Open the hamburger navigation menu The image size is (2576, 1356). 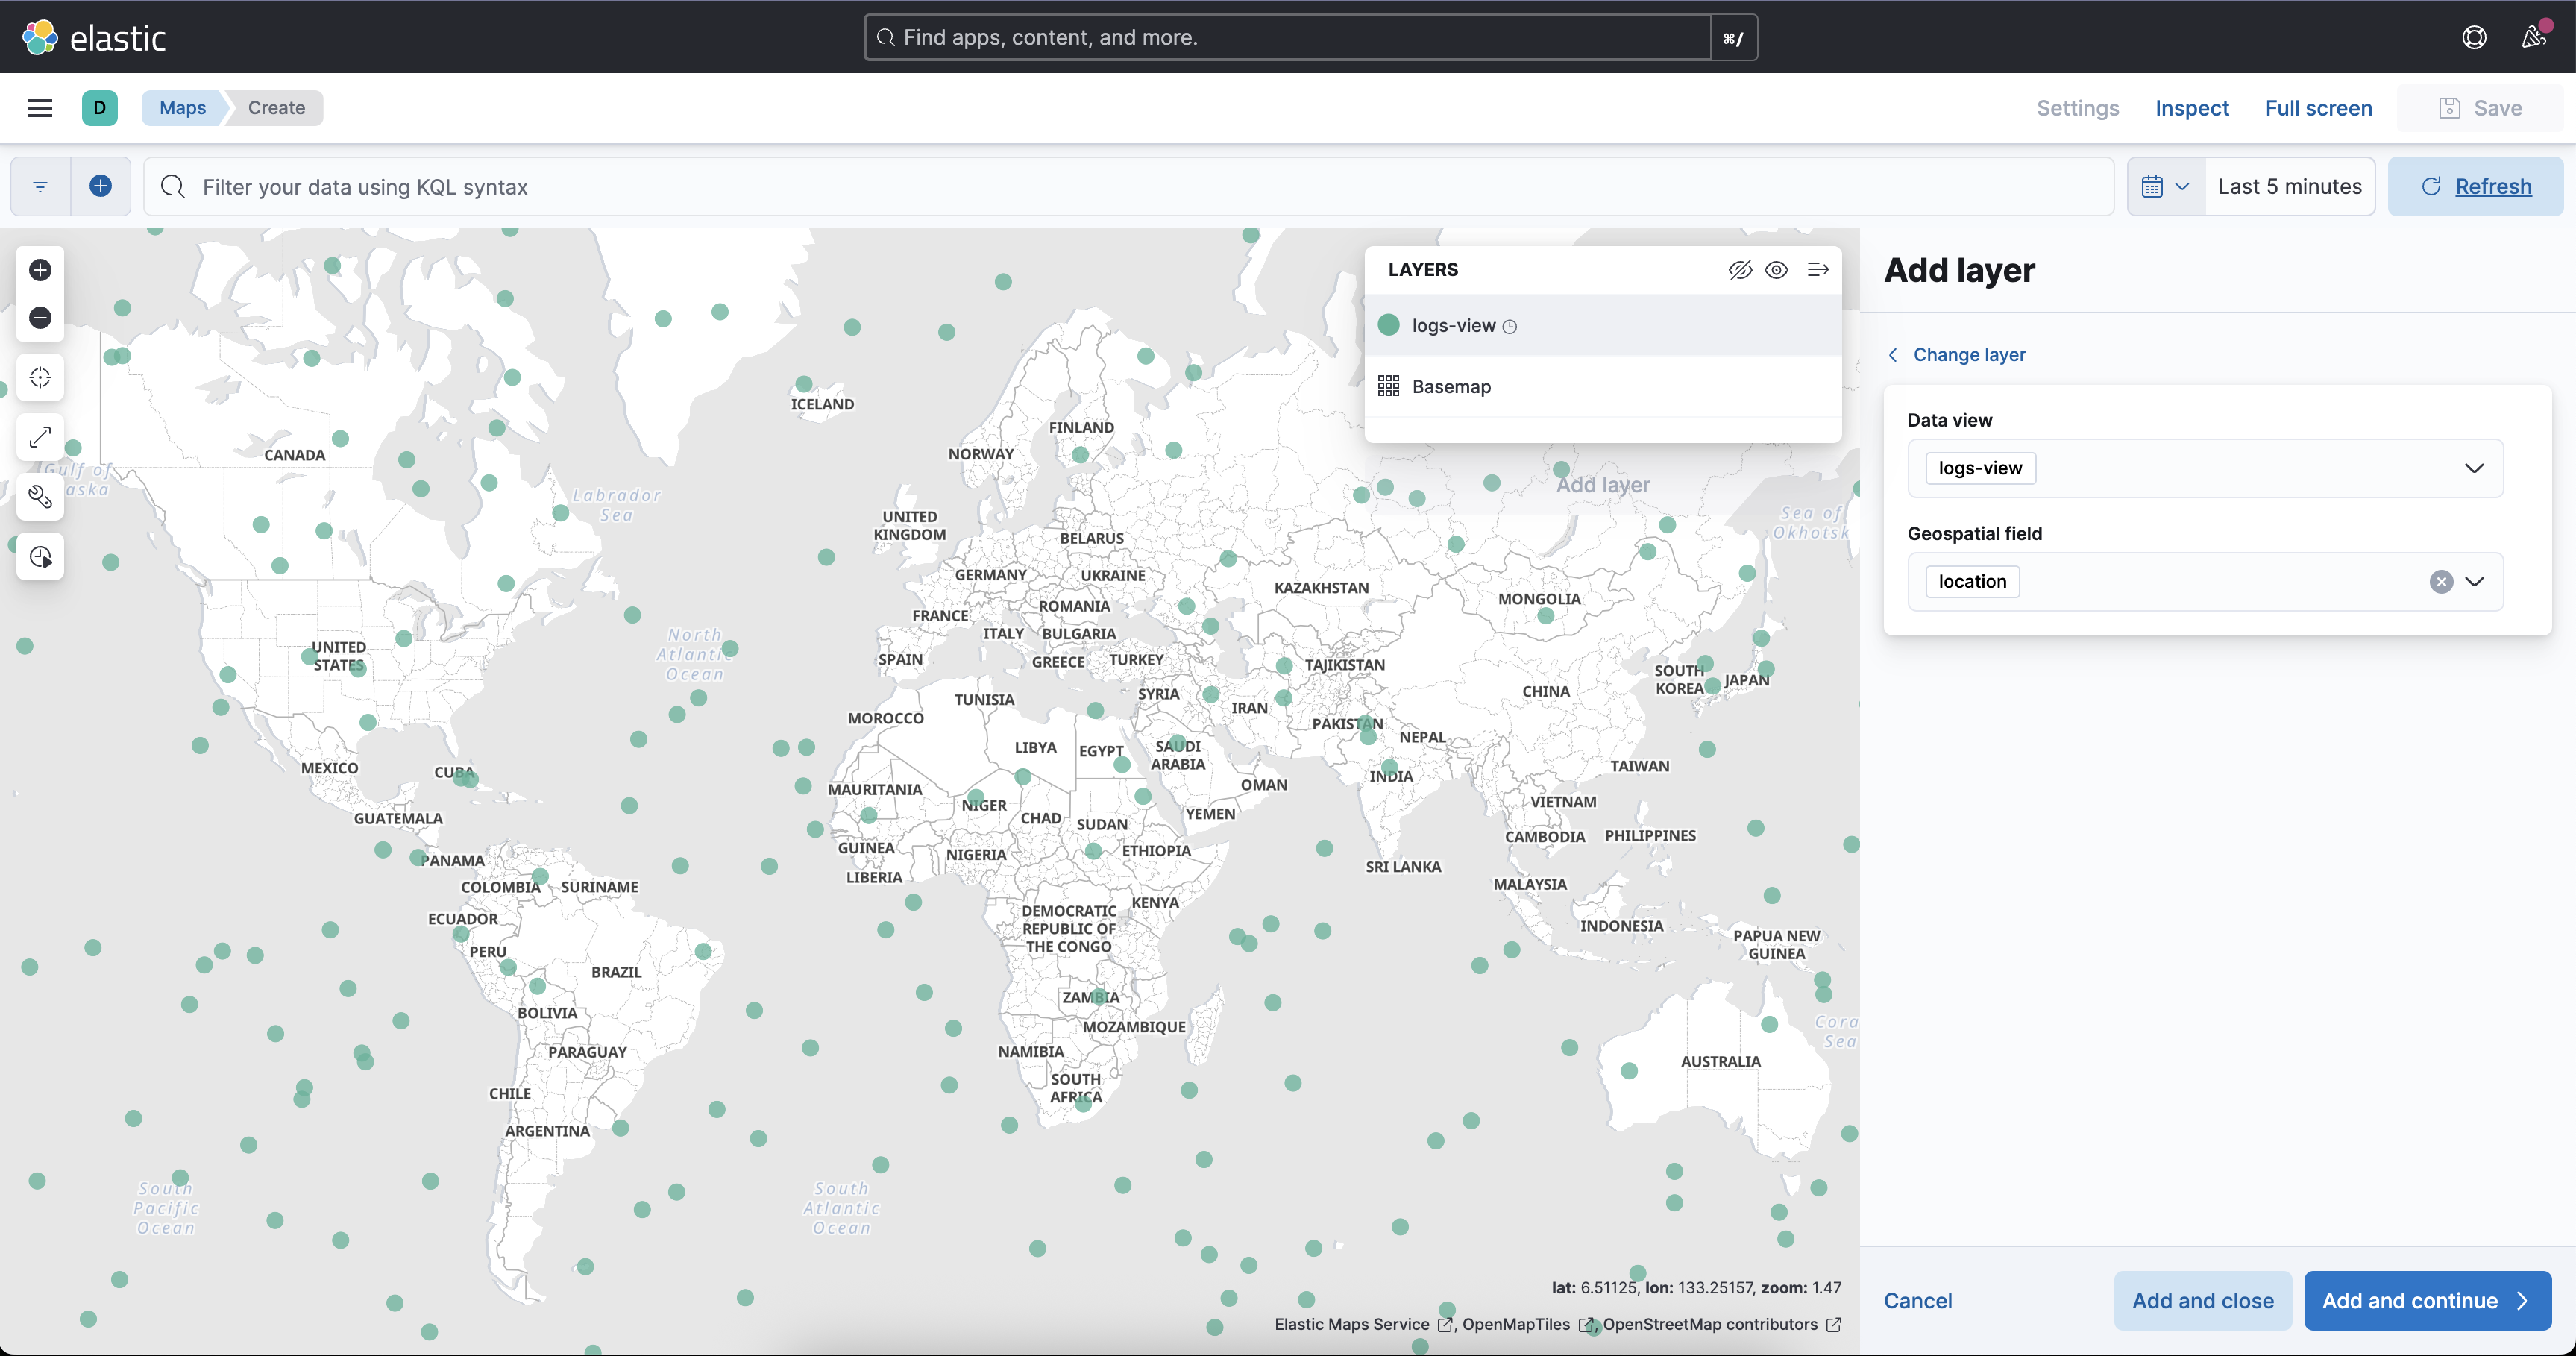pos(40,108)
